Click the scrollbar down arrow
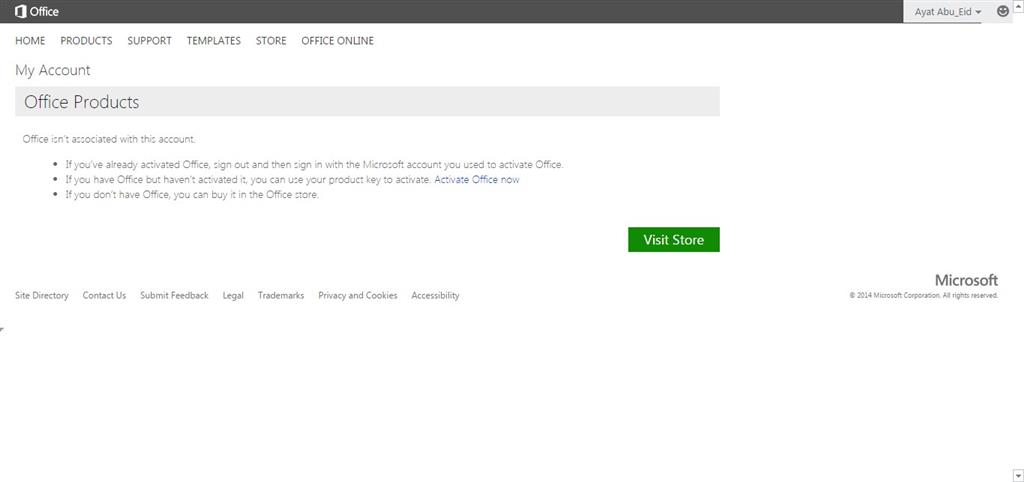Screen dimensions: 1024x482 click(1017, 476)
